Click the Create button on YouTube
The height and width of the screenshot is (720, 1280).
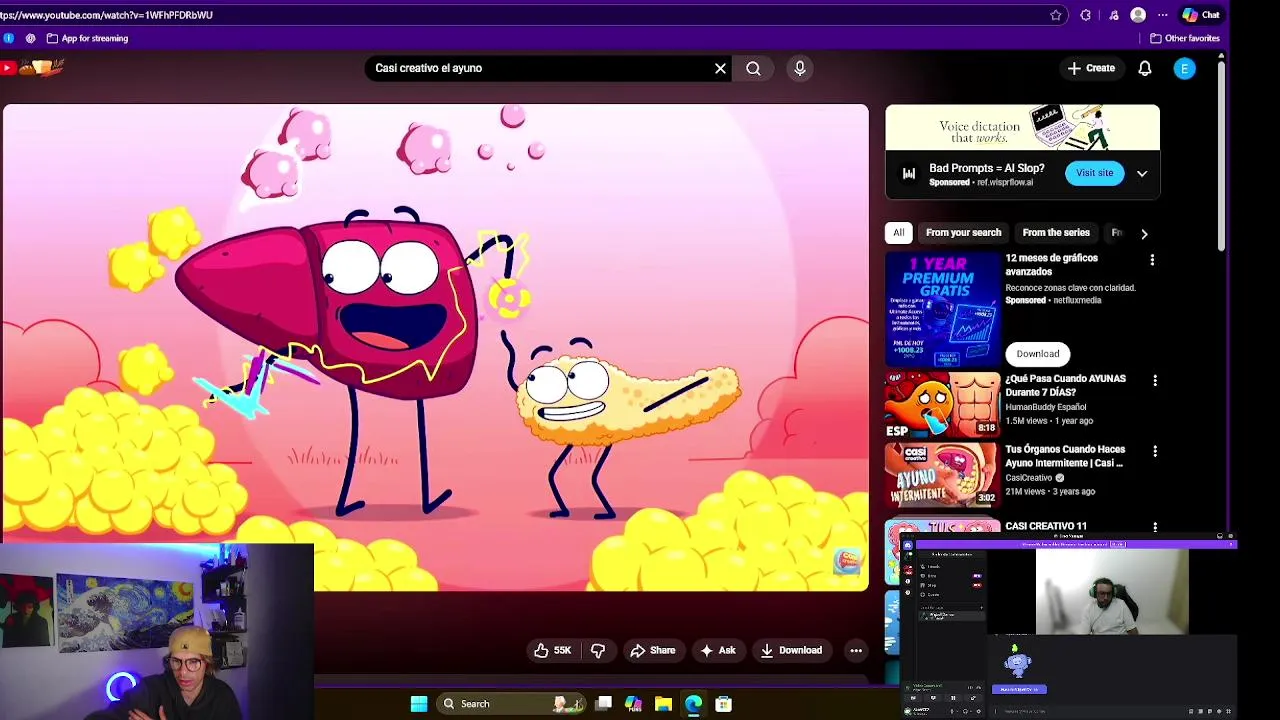click(1091, 68)
